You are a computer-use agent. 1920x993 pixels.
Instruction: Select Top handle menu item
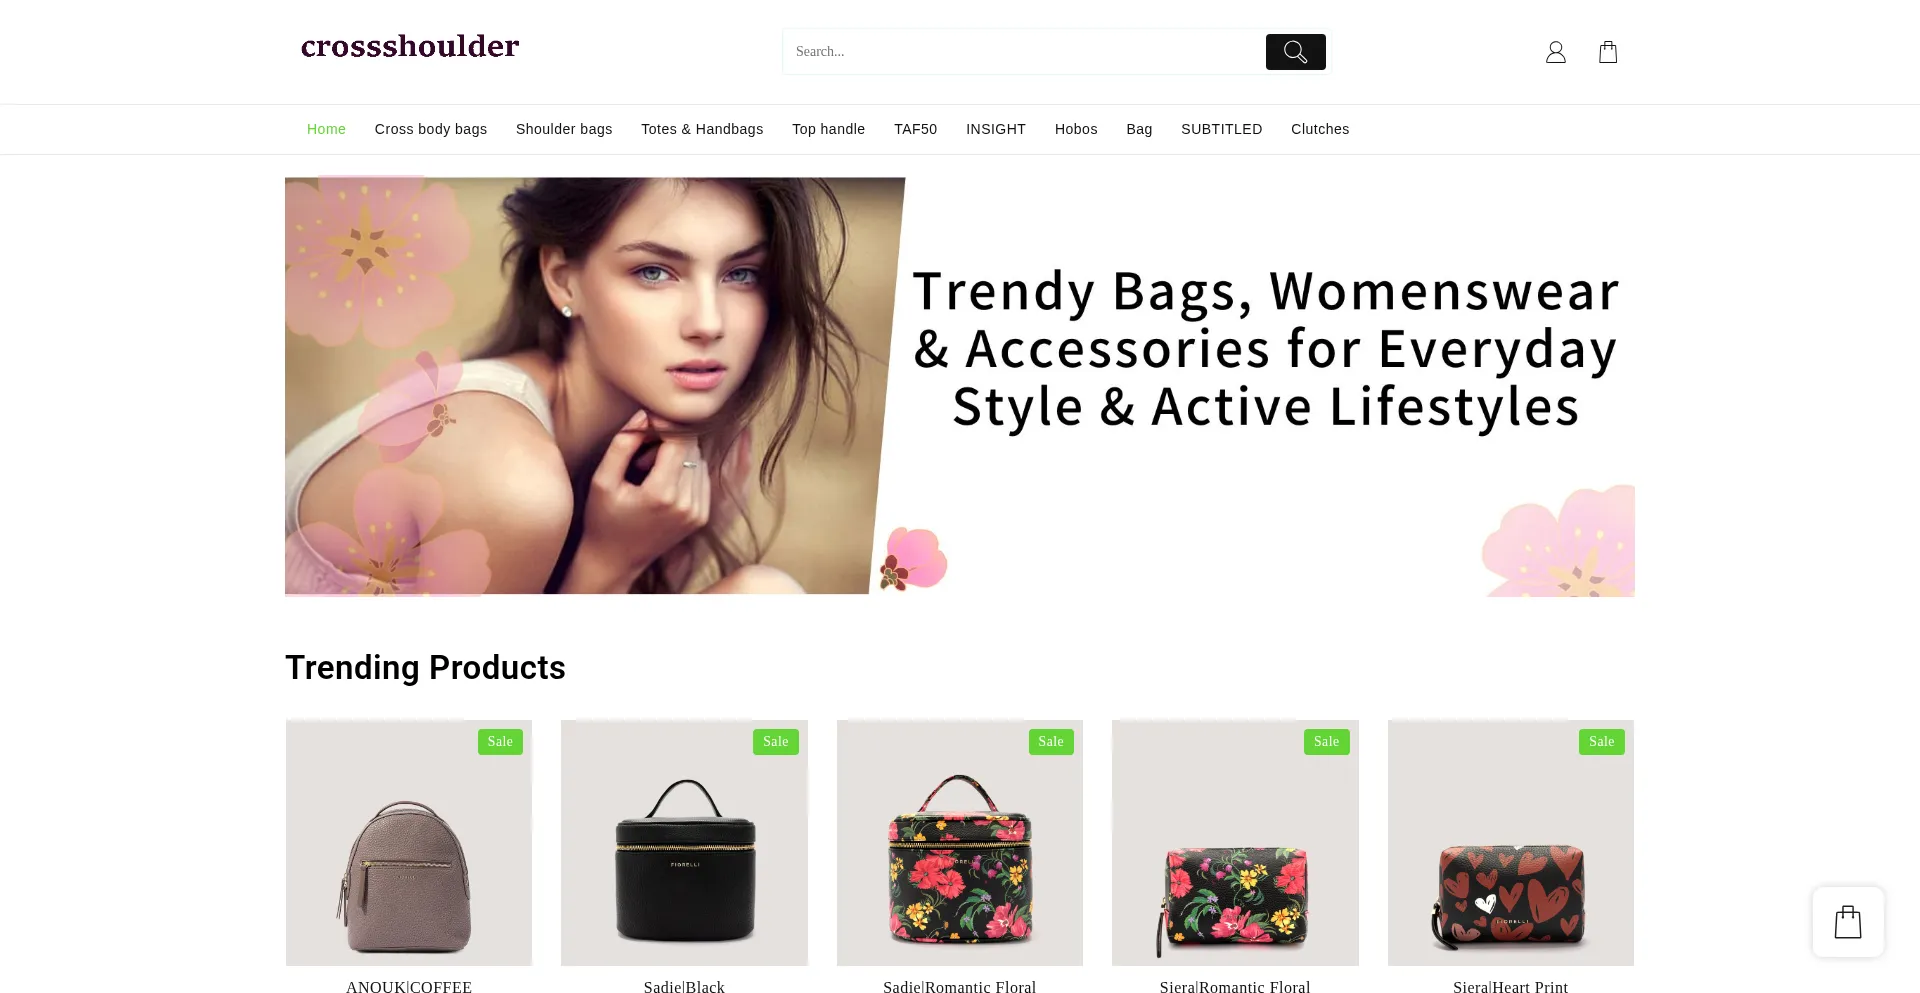click(829, 129)
